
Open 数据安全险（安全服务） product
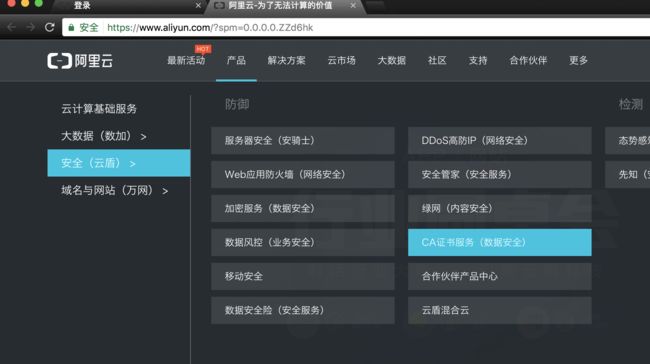(x=303, y=310)
